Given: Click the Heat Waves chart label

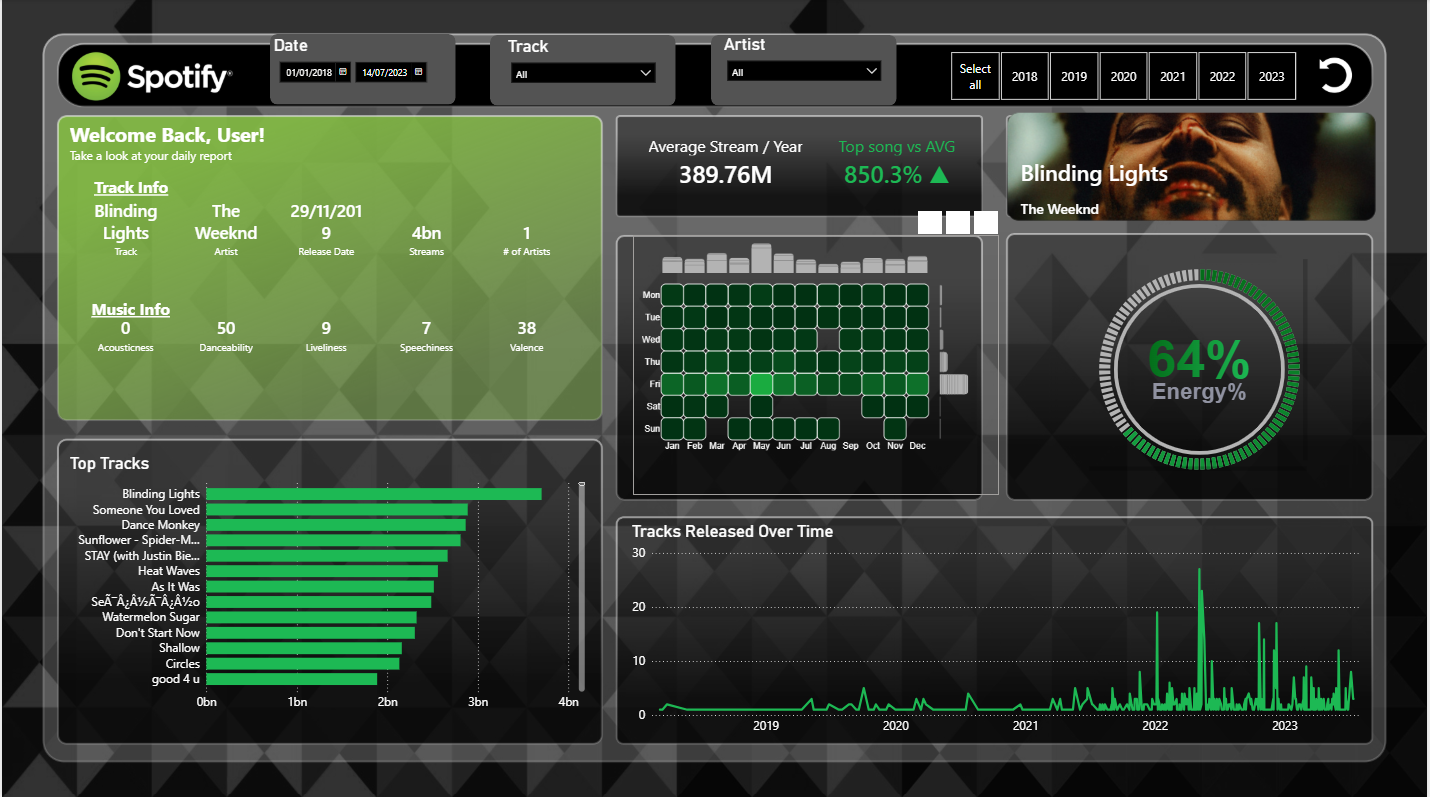Looking at the screenshot, I should (169, 571).
